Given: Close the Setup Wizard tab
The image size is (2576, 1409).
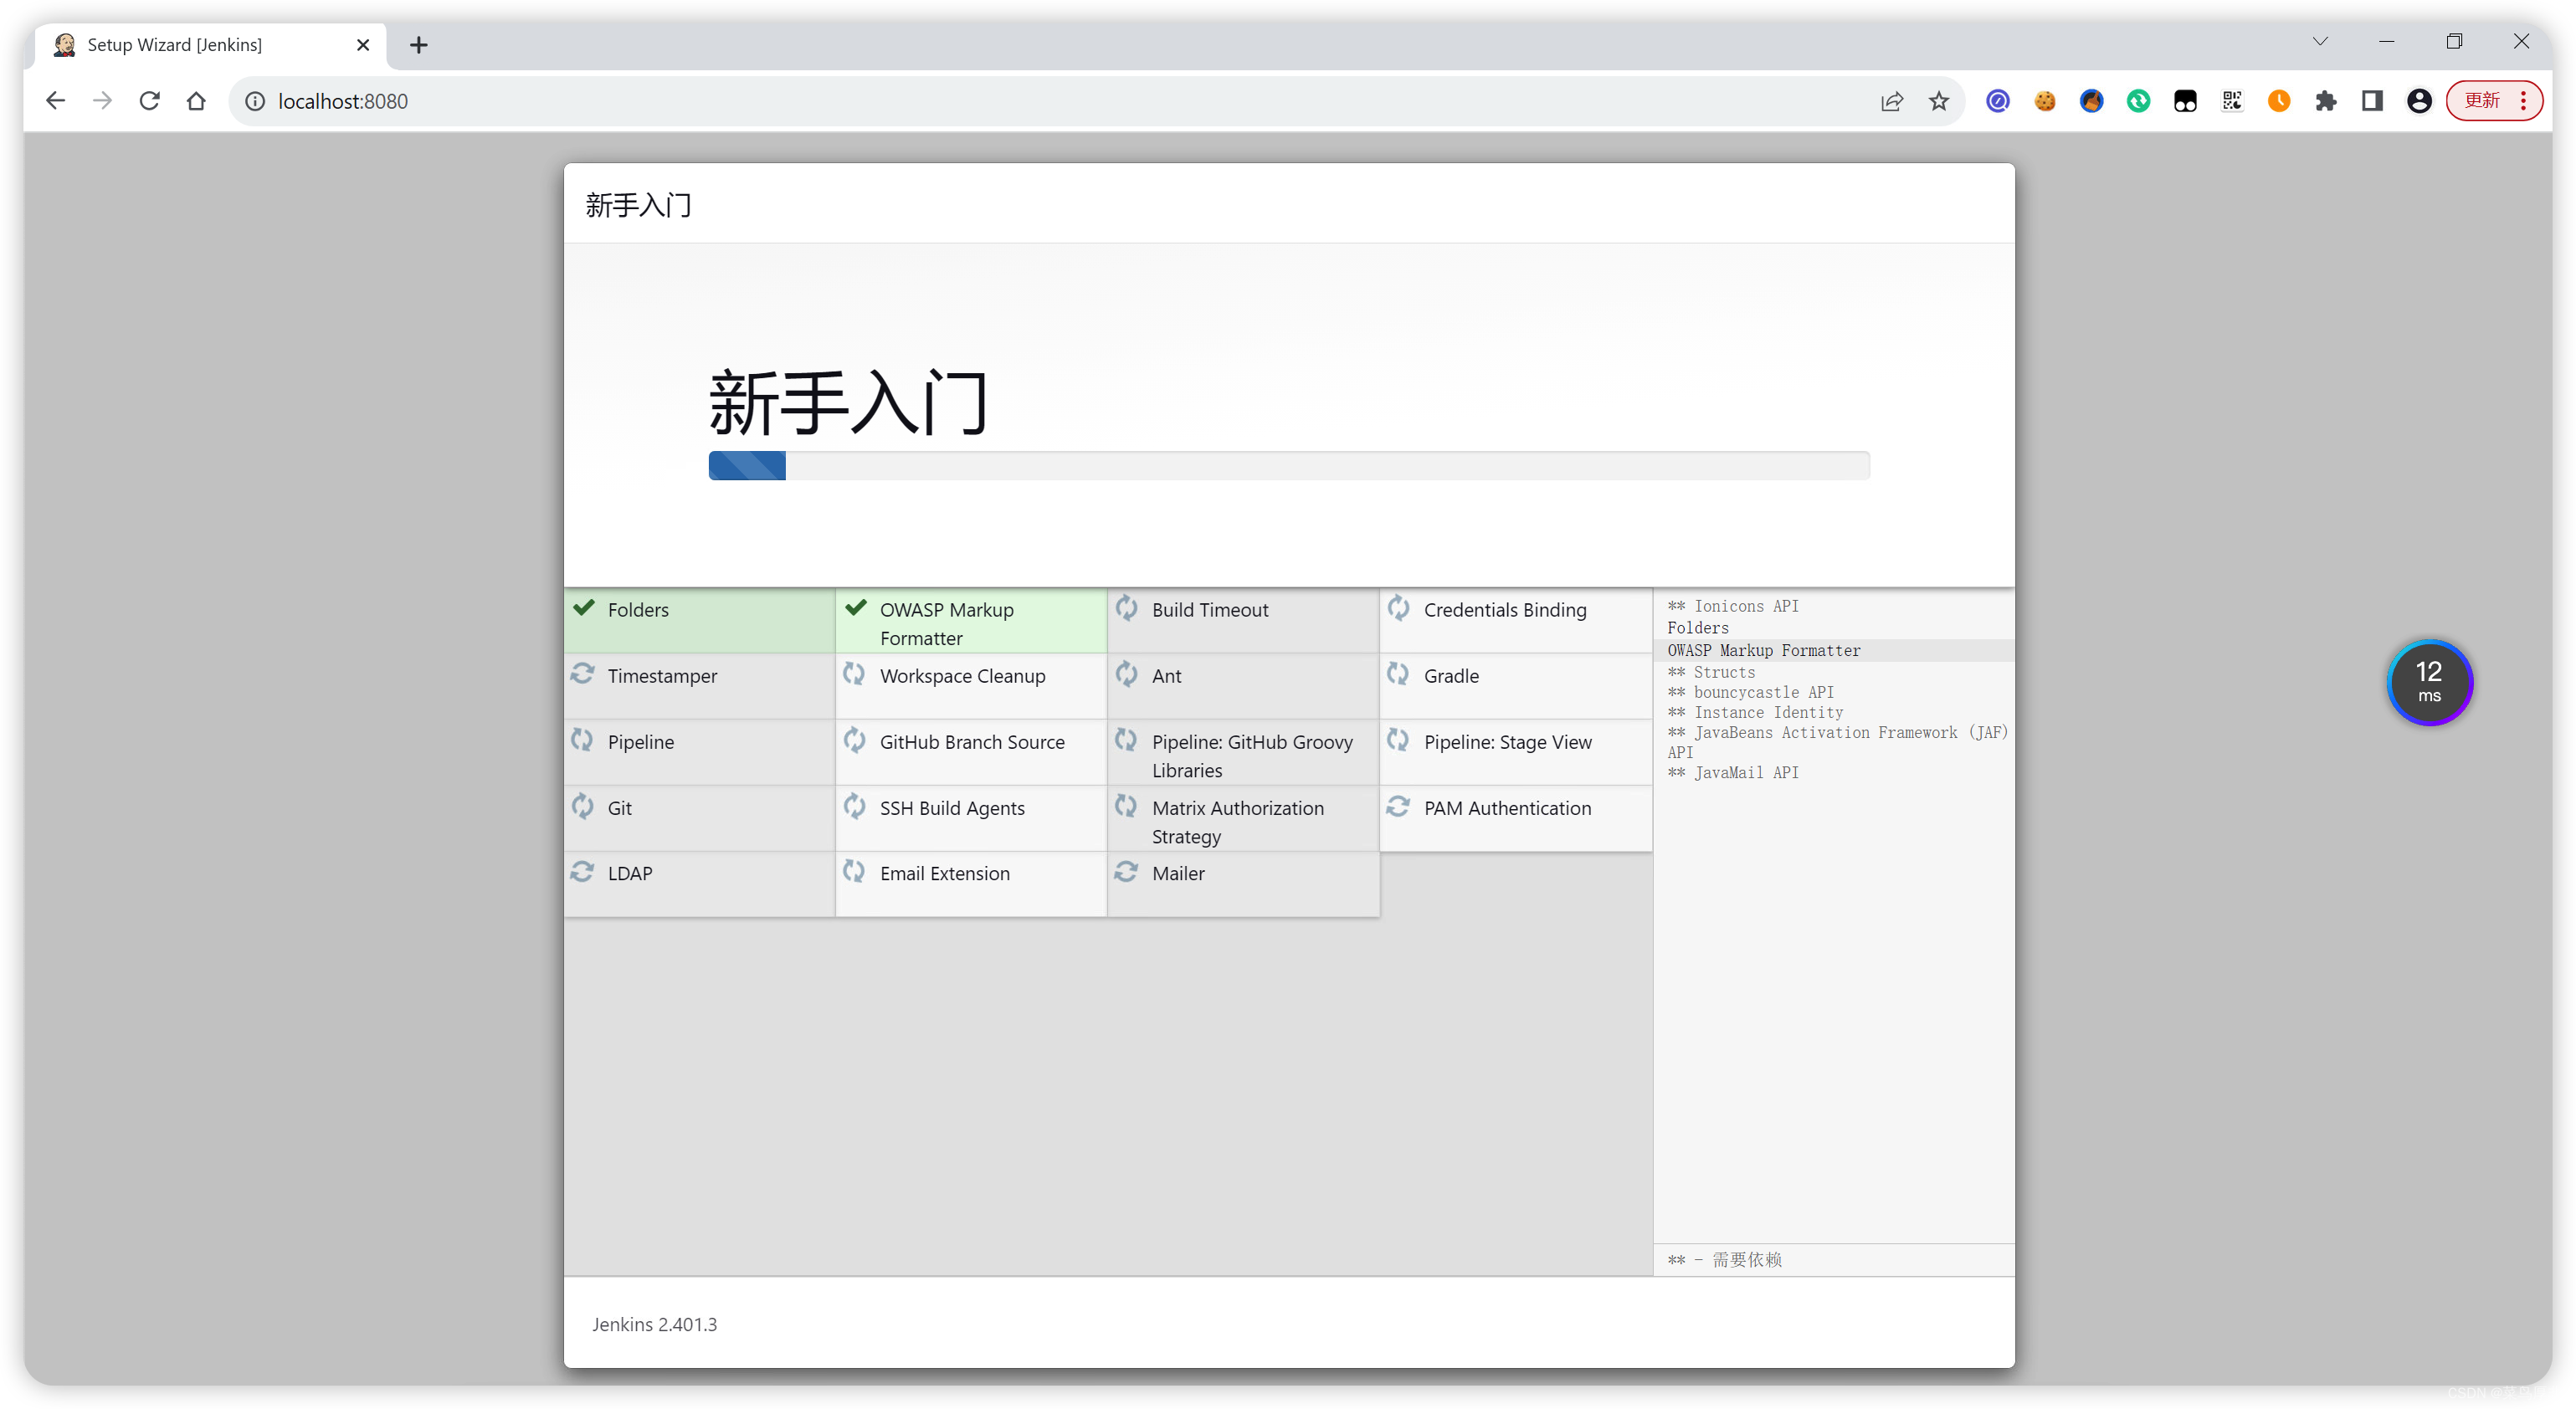Looking at the screenshot, I should tap(363, 45).
